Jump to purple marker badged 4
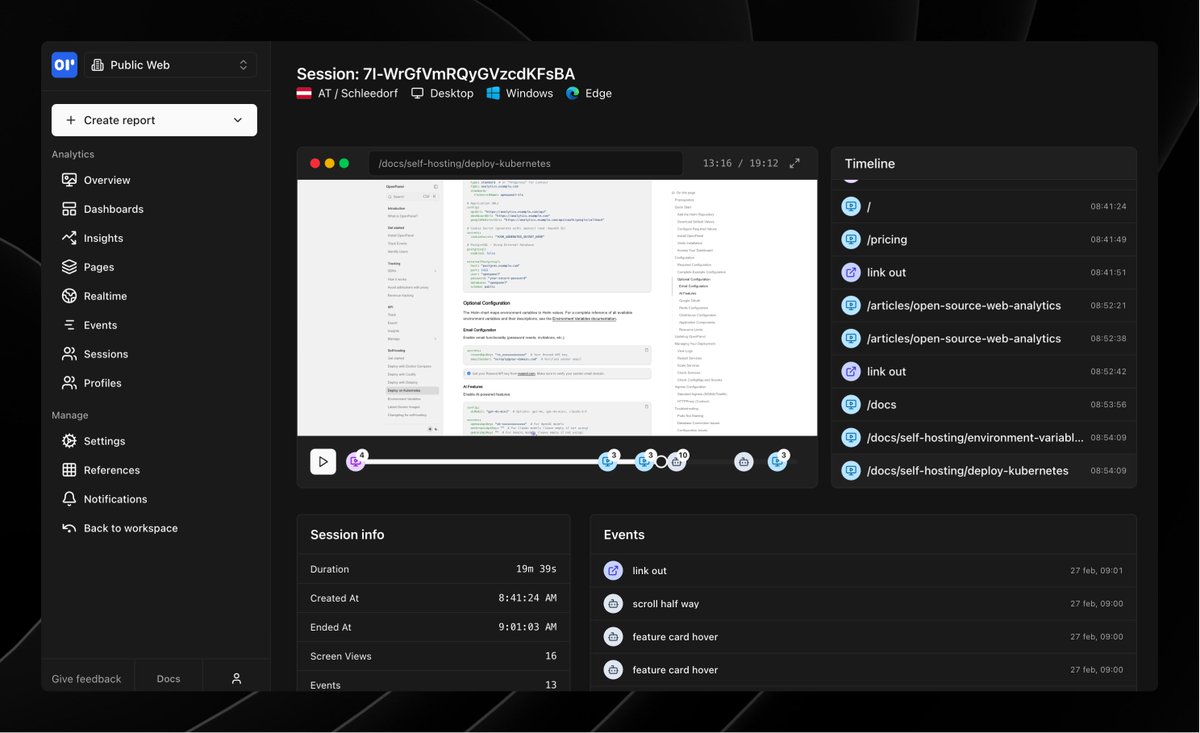 (355, 461)
